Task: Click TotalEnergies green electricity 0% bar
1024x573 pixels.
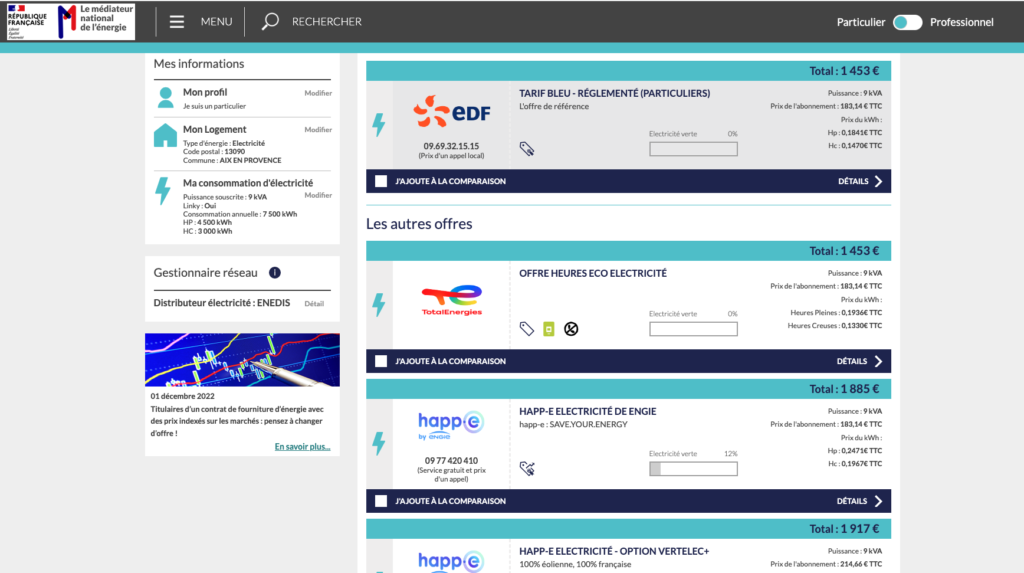Action: coord(693,329)
